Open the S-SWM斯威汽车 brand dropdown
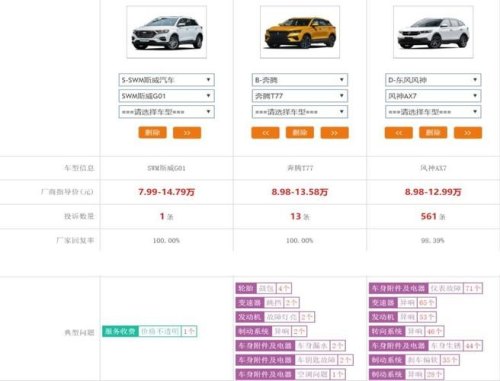Screen dimensions: 500x381 (166, 80)
